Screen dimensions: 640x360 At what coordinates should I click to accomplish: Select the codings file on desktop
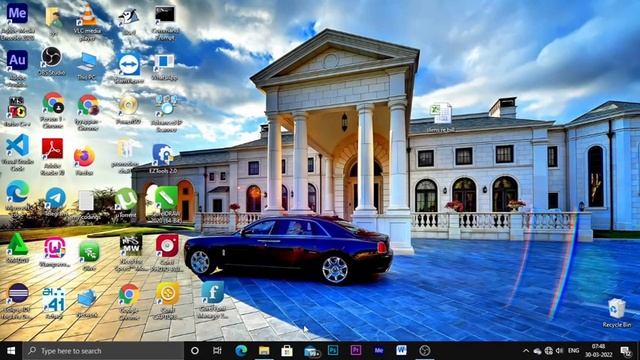click(87, 206)
